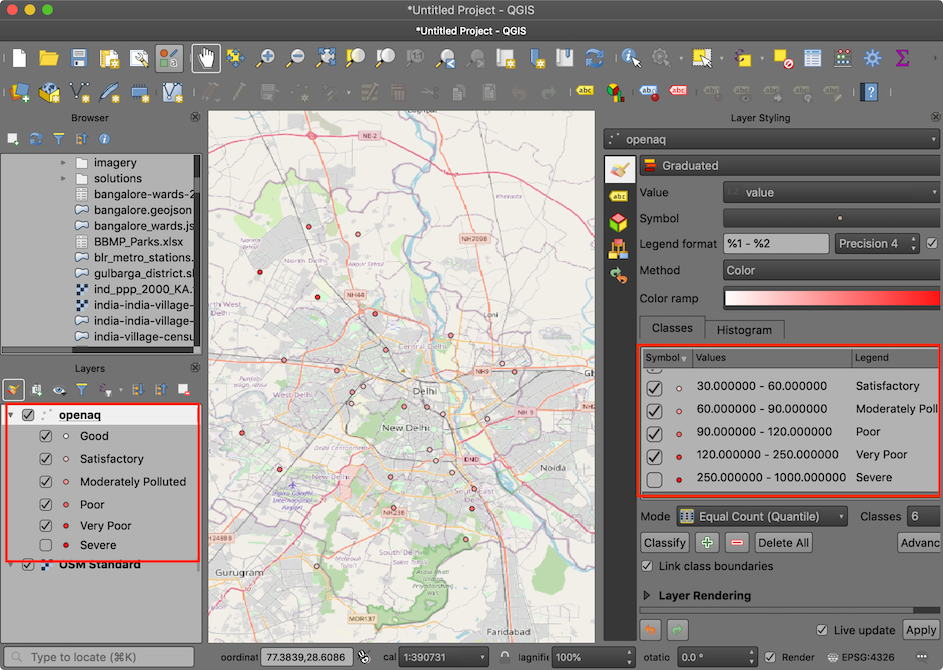Select the Identify Features tool

(631, 57)
